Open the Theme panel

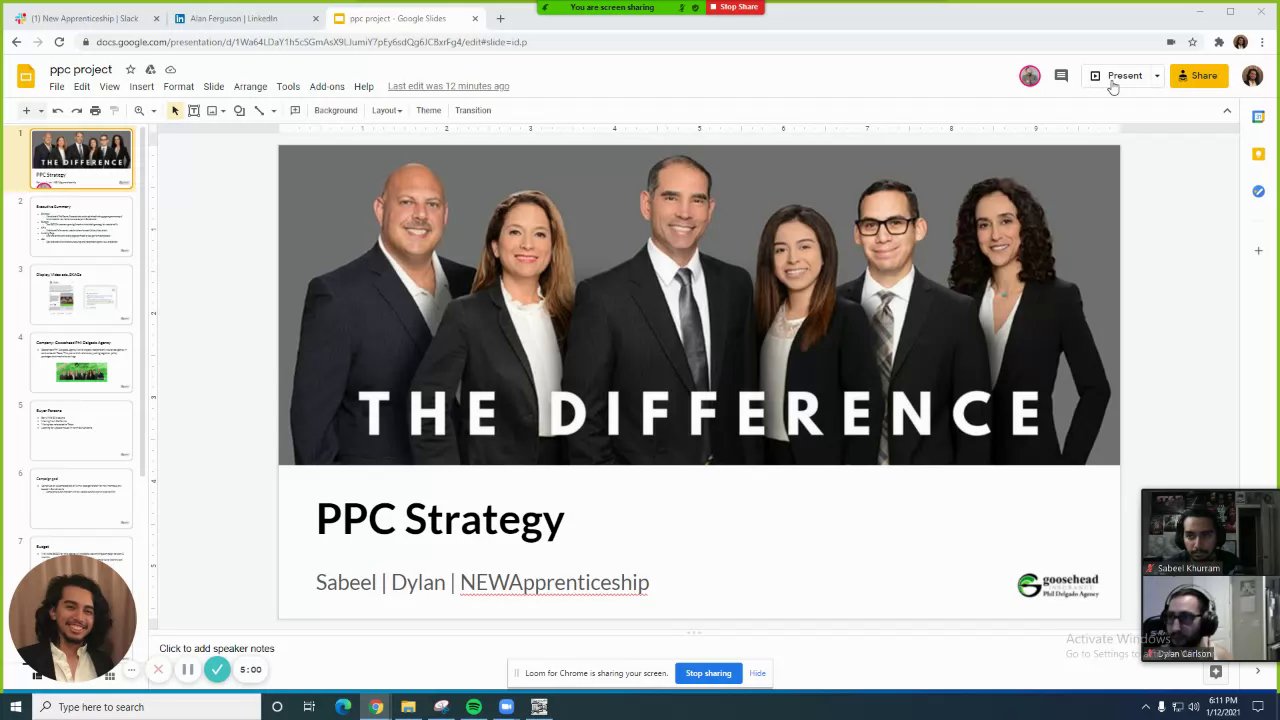[428, 110]
